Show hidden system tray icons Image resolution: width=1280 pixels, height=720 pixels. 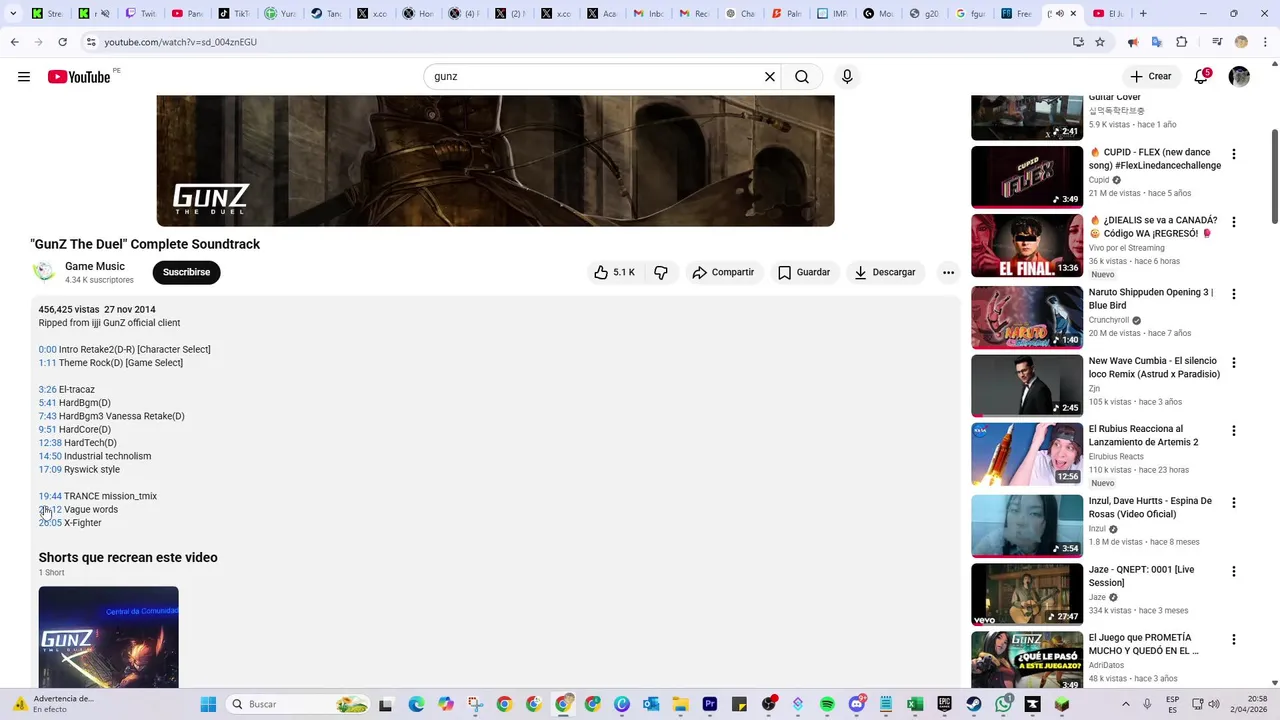tap(1125, 704)
